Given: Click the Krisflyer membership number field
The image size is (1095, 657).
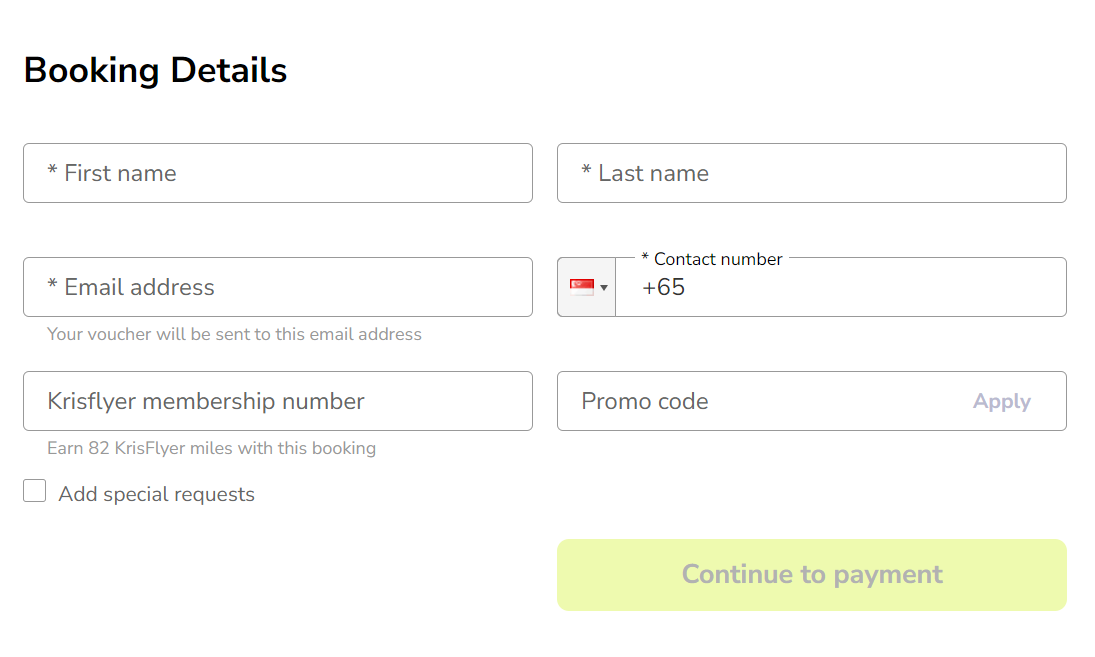Looking at the screenshot, I should (x=278, y=401).
